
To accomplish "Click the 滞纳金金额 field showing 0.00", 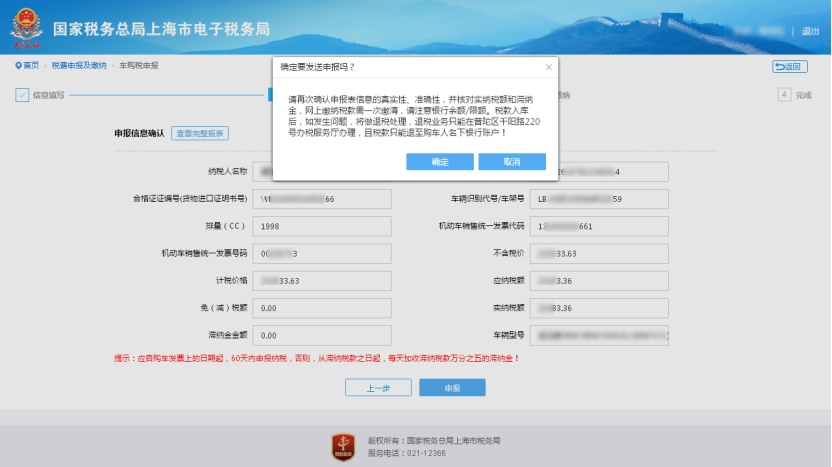I will (322, 335).
